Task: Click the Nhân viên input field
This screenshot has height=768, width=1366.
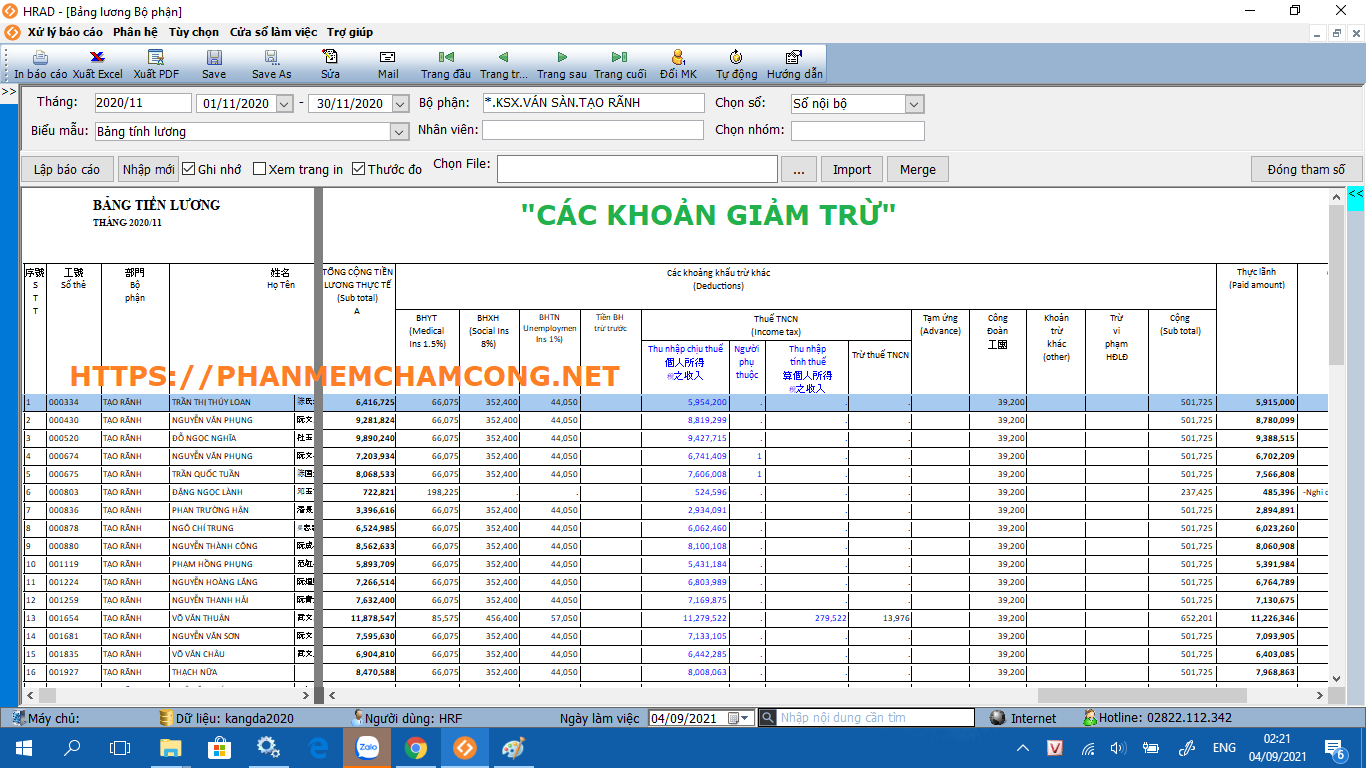Action: coord(594,130)
